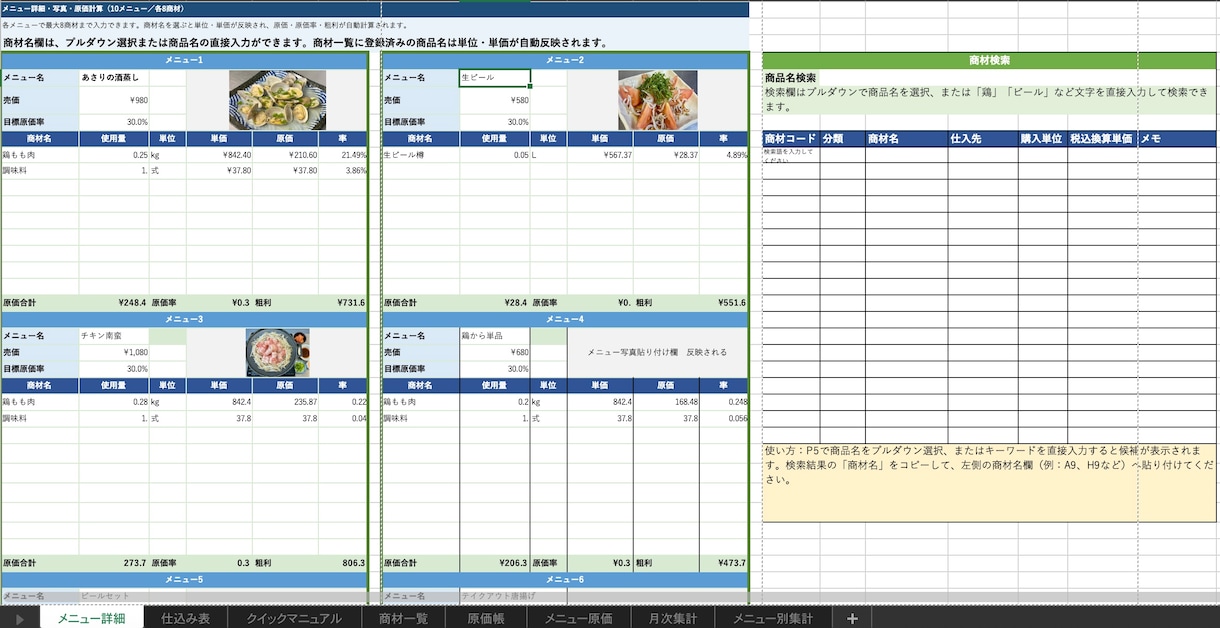Select usage amount 0.25 in Menu 1
Screen dimensions: 1220x628
point(114,155)
